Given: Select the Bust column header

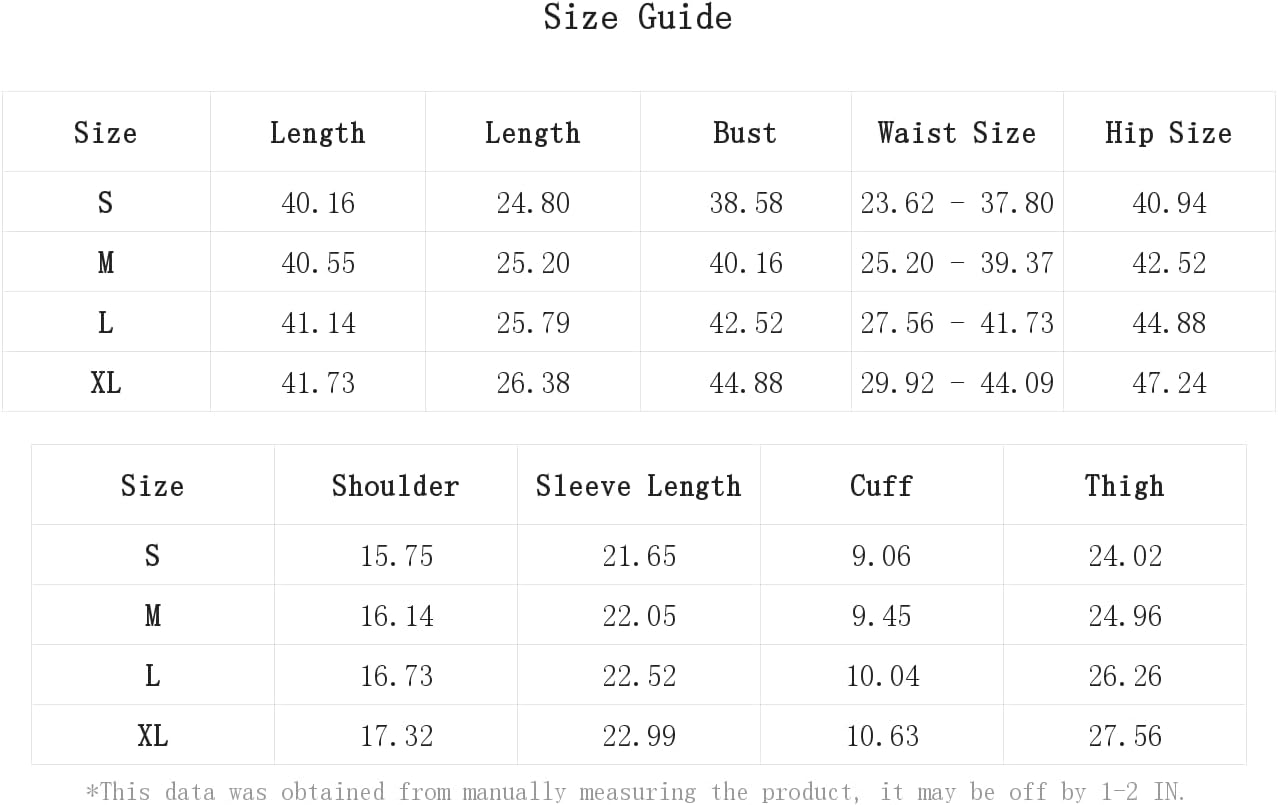Looking at the screenshot, I should 745,132.
